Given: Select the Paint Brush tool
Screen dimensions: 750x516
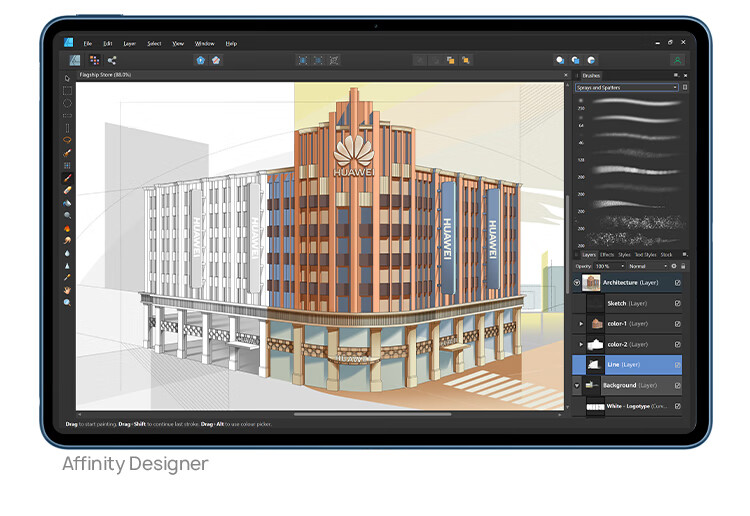Looking at the screenshot, I should [x=67, y=178].
